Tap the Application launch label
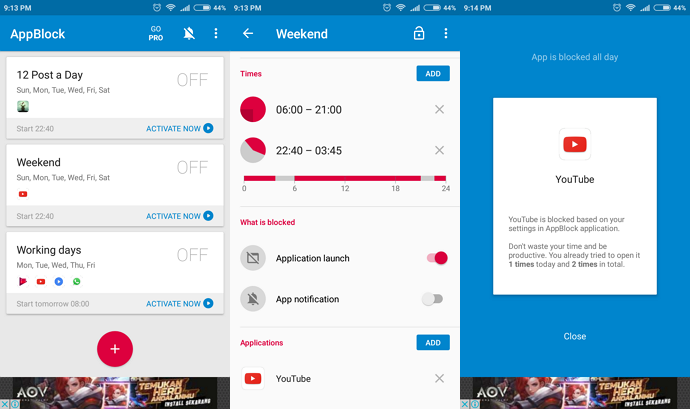Screen dimensions: 690x409 (x=312, y=258)
